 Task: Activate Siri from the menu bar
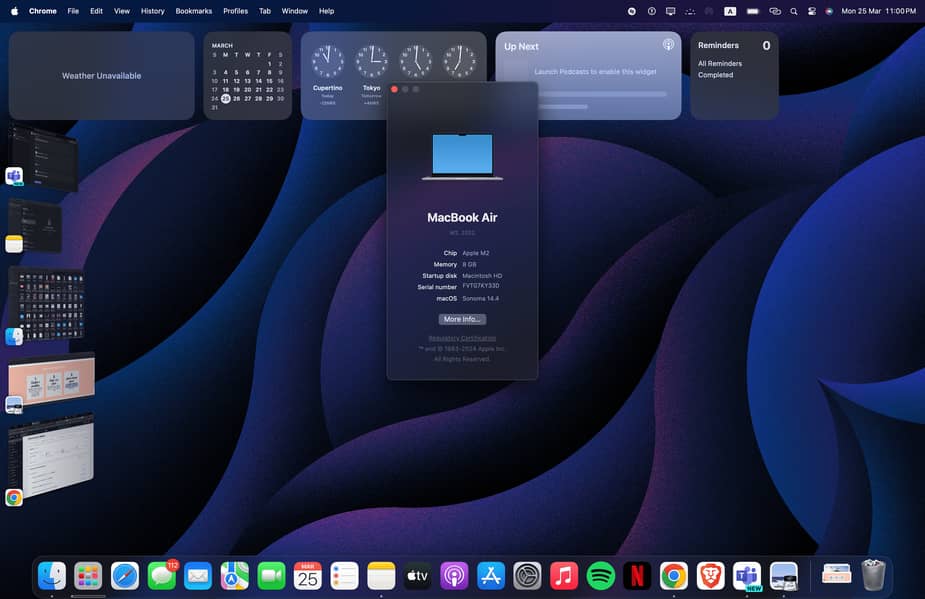point(829,11)
